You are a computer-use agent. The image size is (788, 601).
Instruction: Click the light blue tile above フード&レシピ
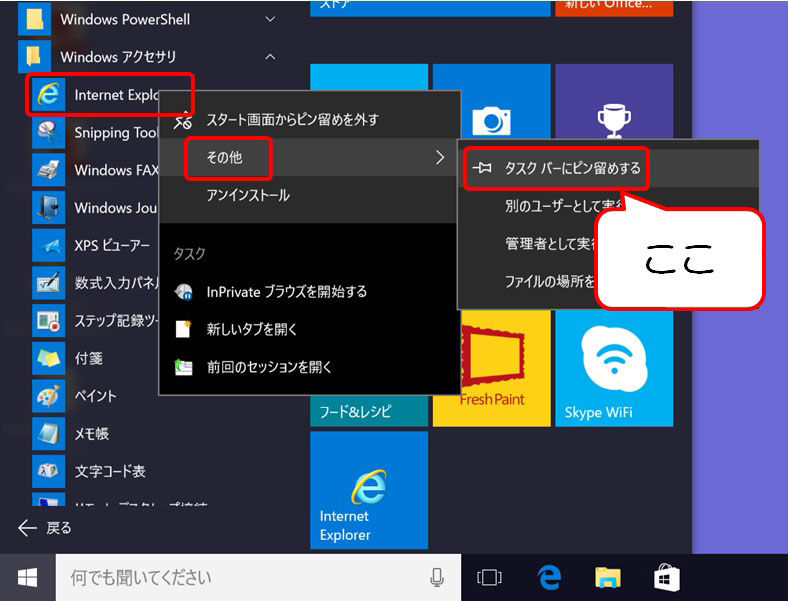coord(369,78)
